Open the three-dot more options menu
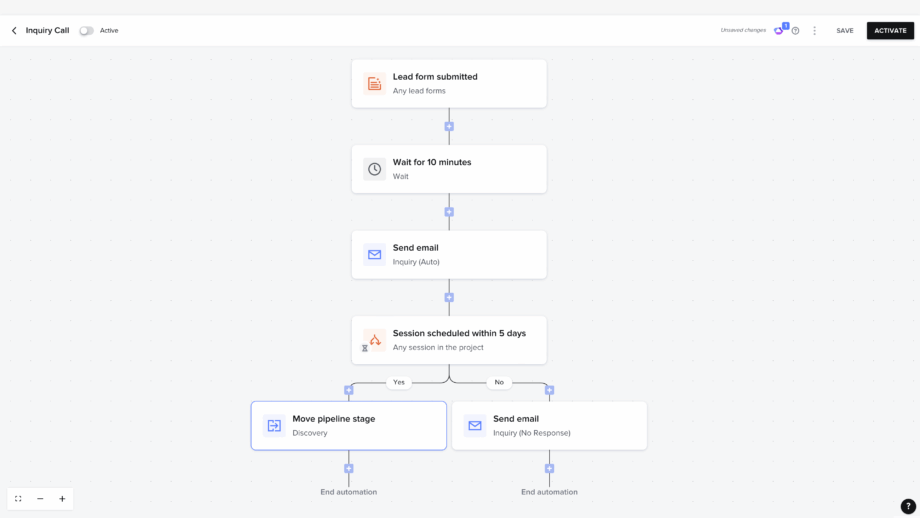920x518 pixels. click(x=814, y=31)
